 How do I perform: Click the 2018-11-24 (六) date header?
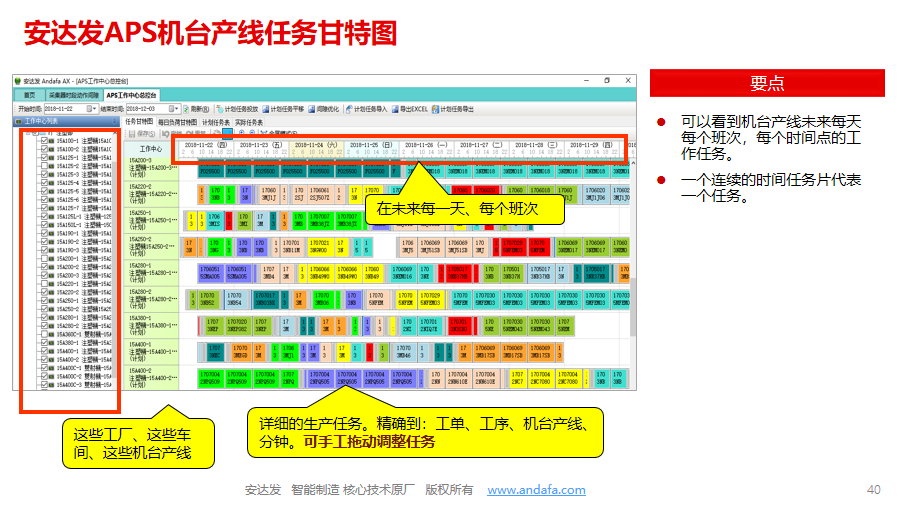[x=316, y=145]
